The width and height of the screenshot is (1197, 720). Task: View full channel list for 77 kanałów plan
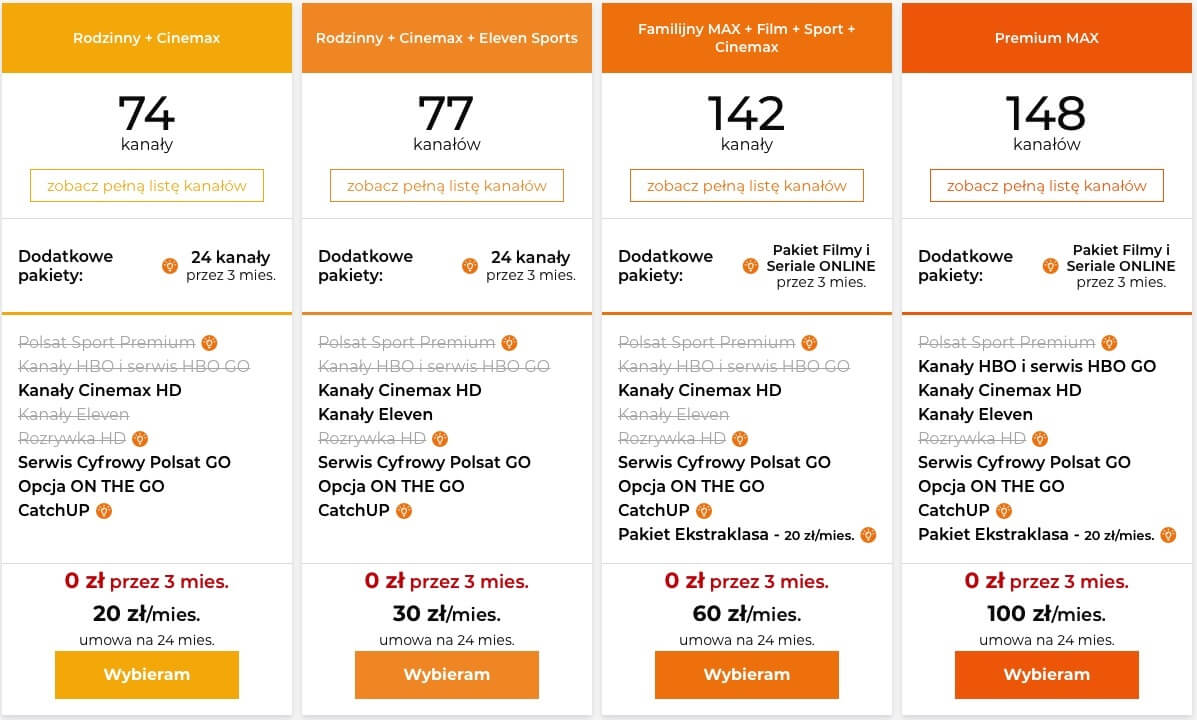pos(447,186)
